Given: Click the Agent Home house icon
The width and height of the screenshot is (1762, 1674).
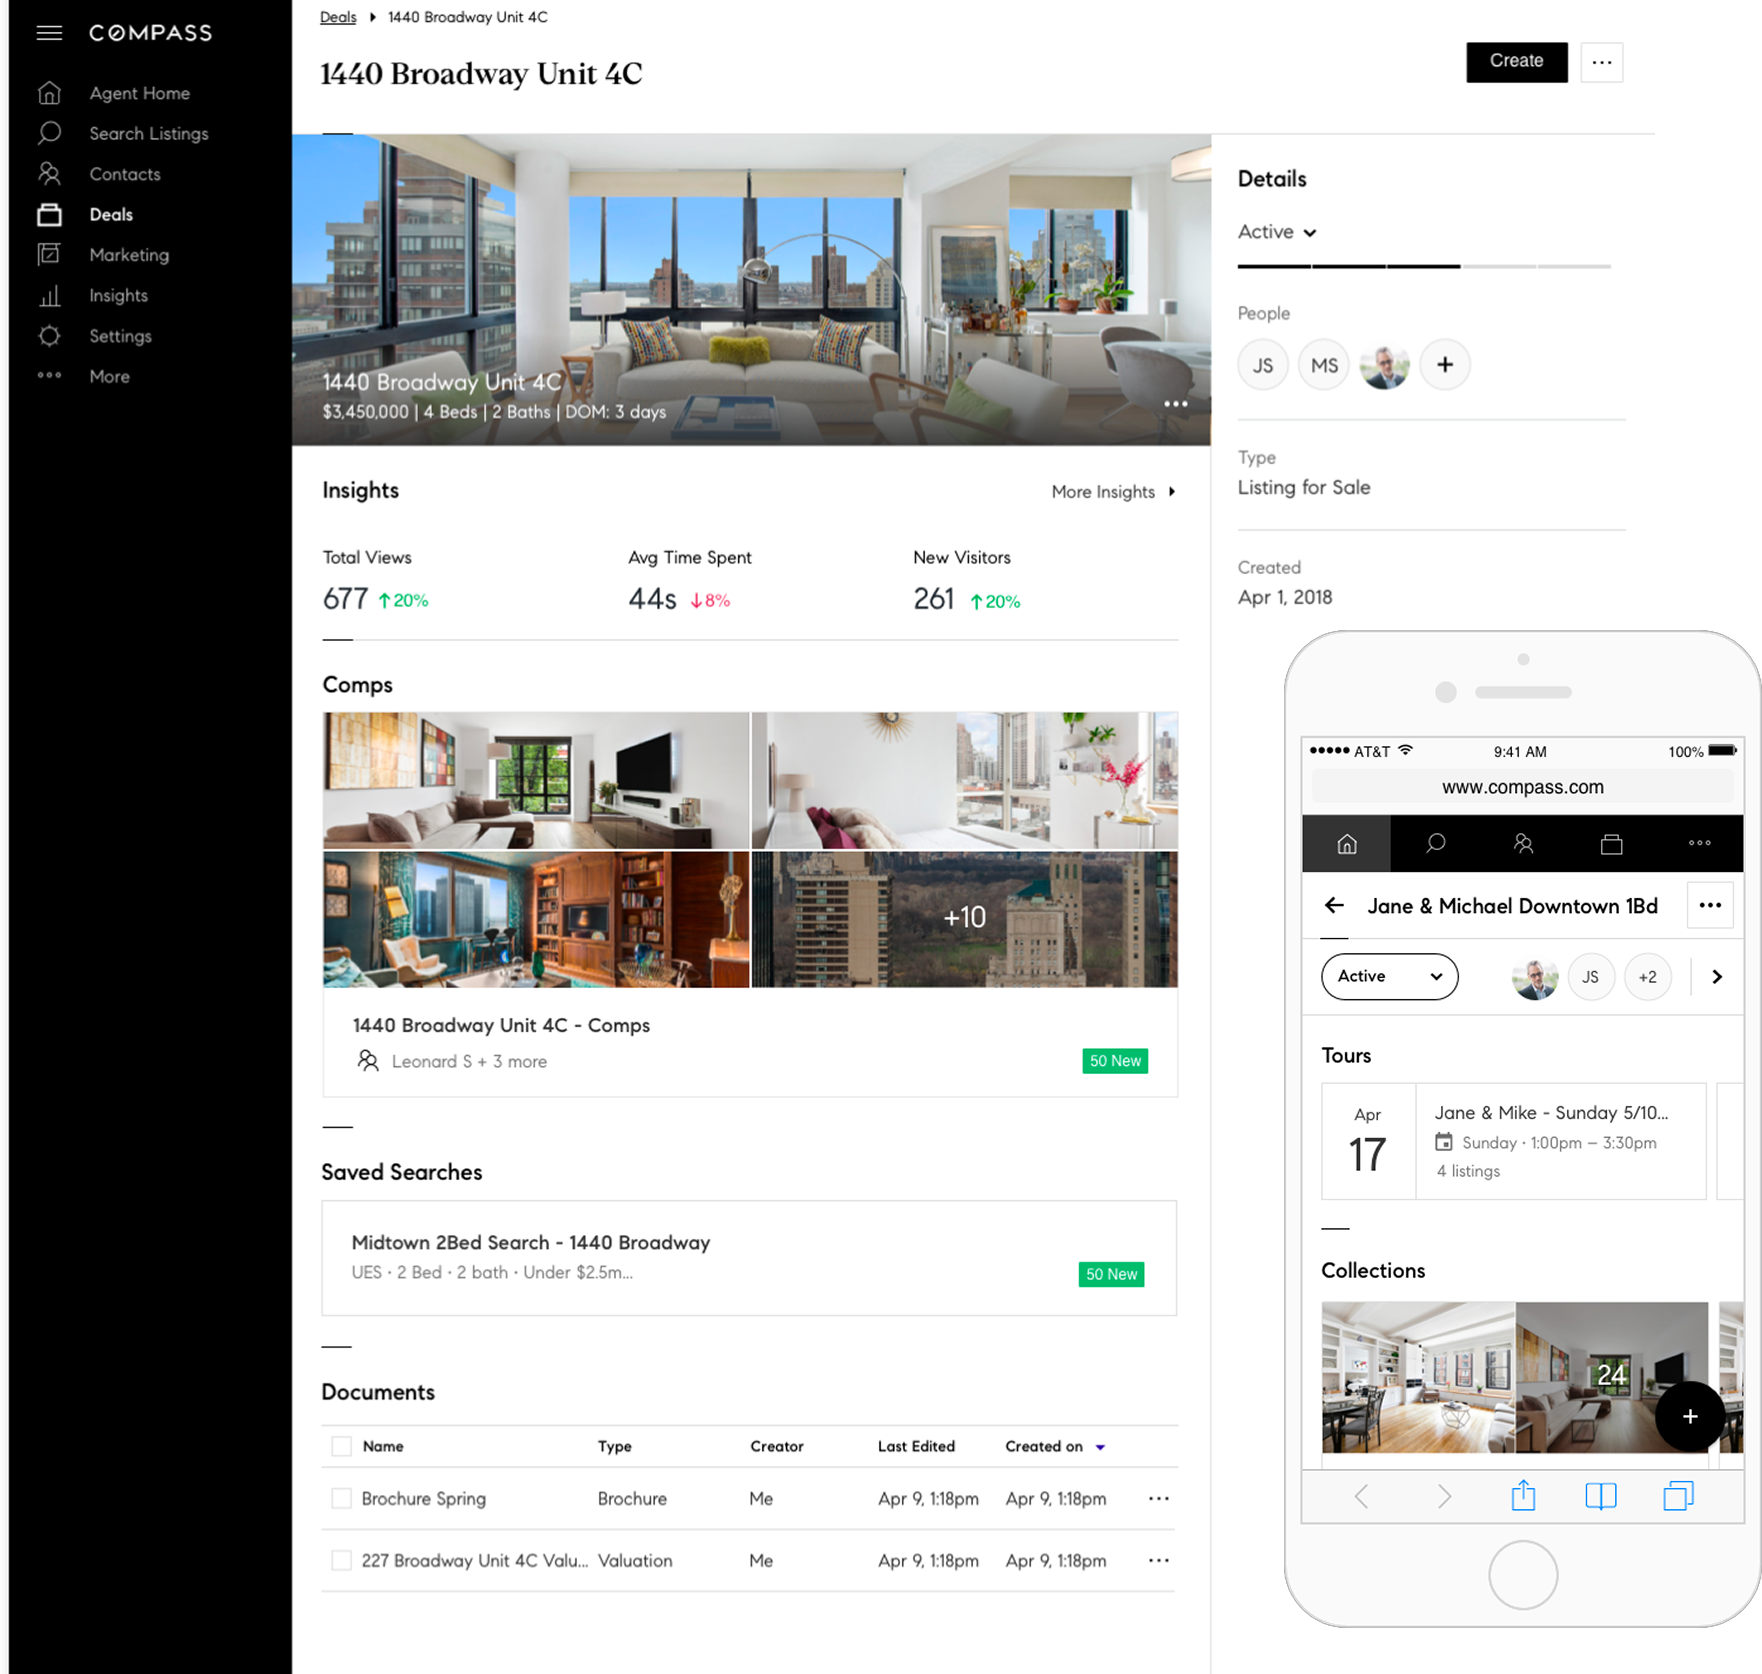Looking at the screenshot, I should pos(49,93).
